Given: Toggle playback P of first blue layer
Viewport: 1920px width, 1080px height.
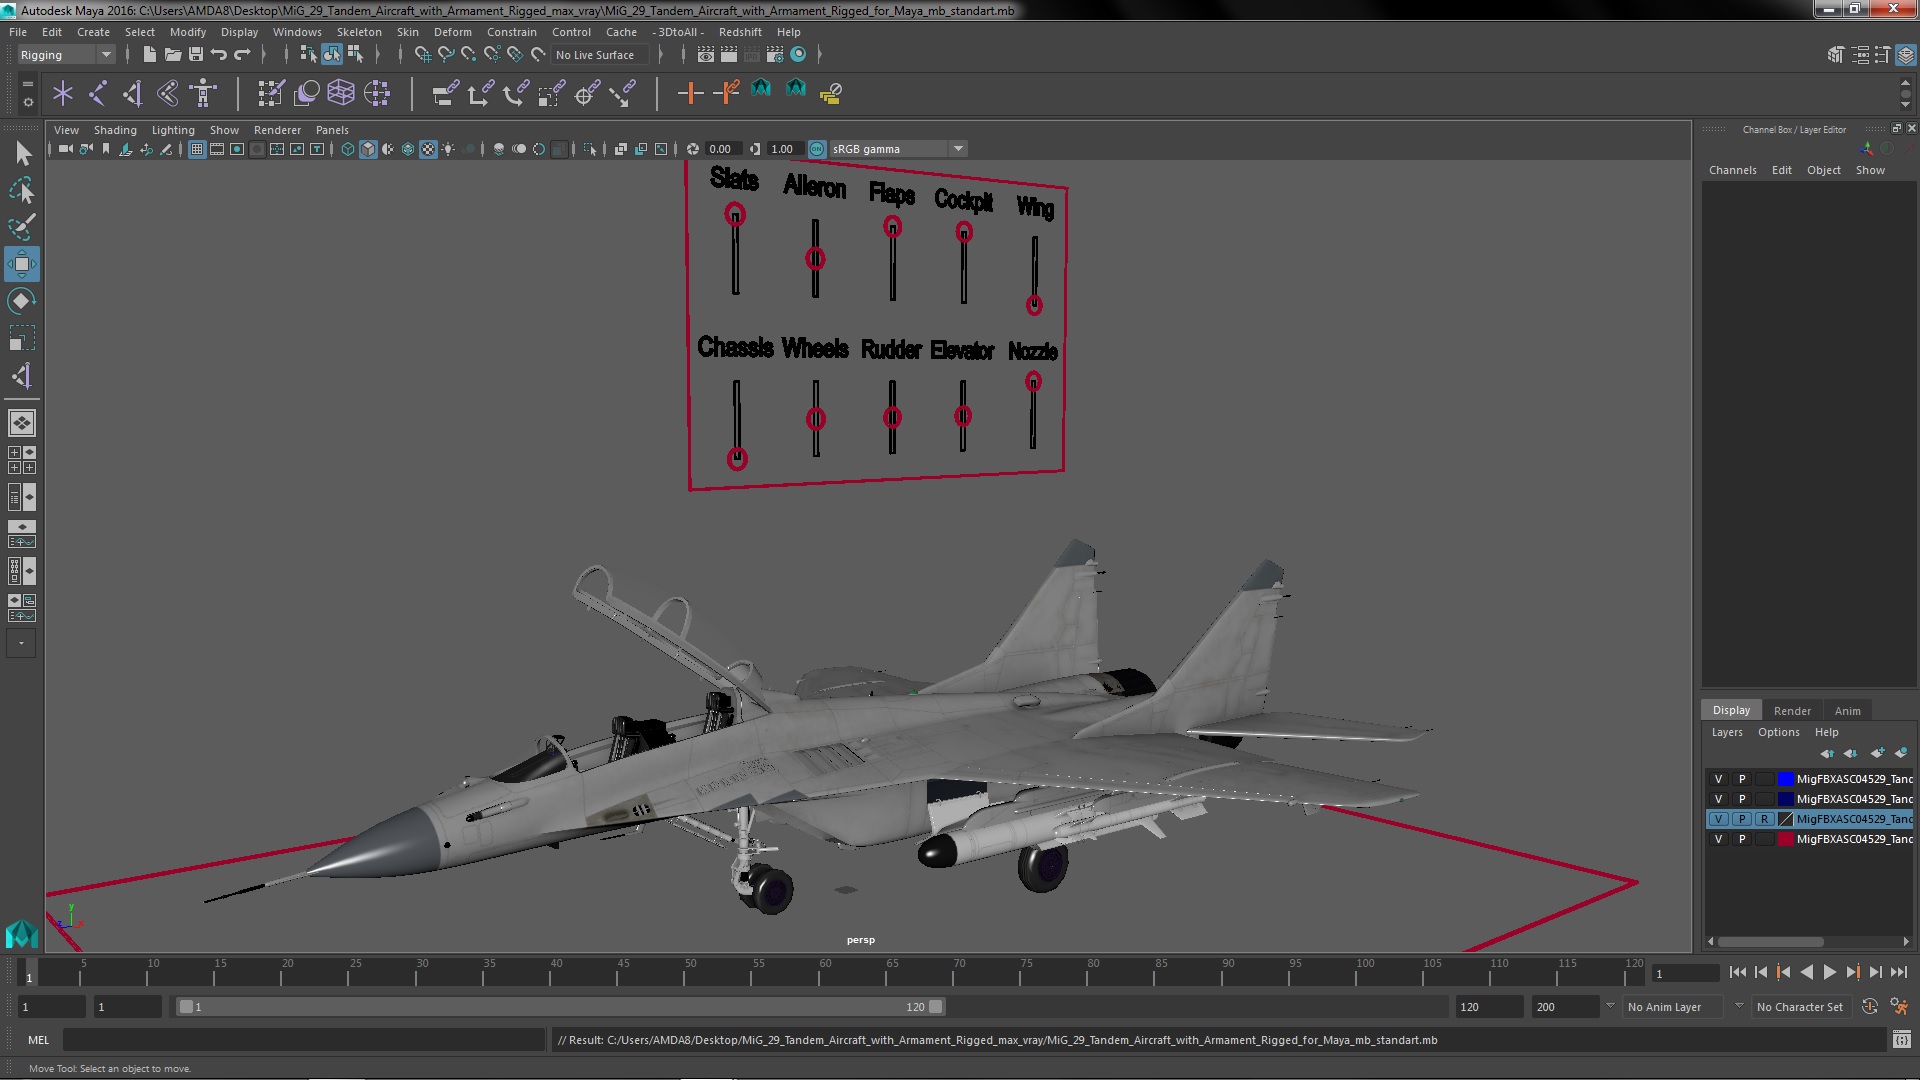Looking at the screenshot, I should (x=1741, y=779).
